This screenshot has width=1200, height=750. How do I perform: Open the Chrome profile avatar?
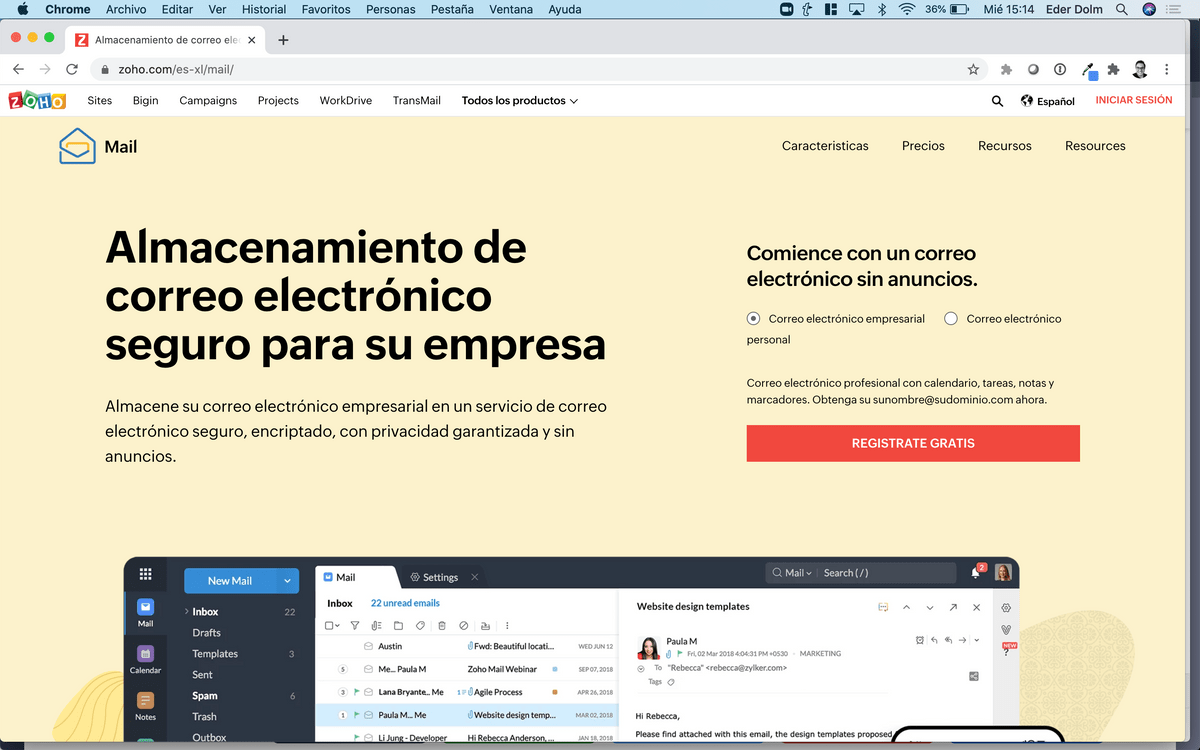point(1140,70)
